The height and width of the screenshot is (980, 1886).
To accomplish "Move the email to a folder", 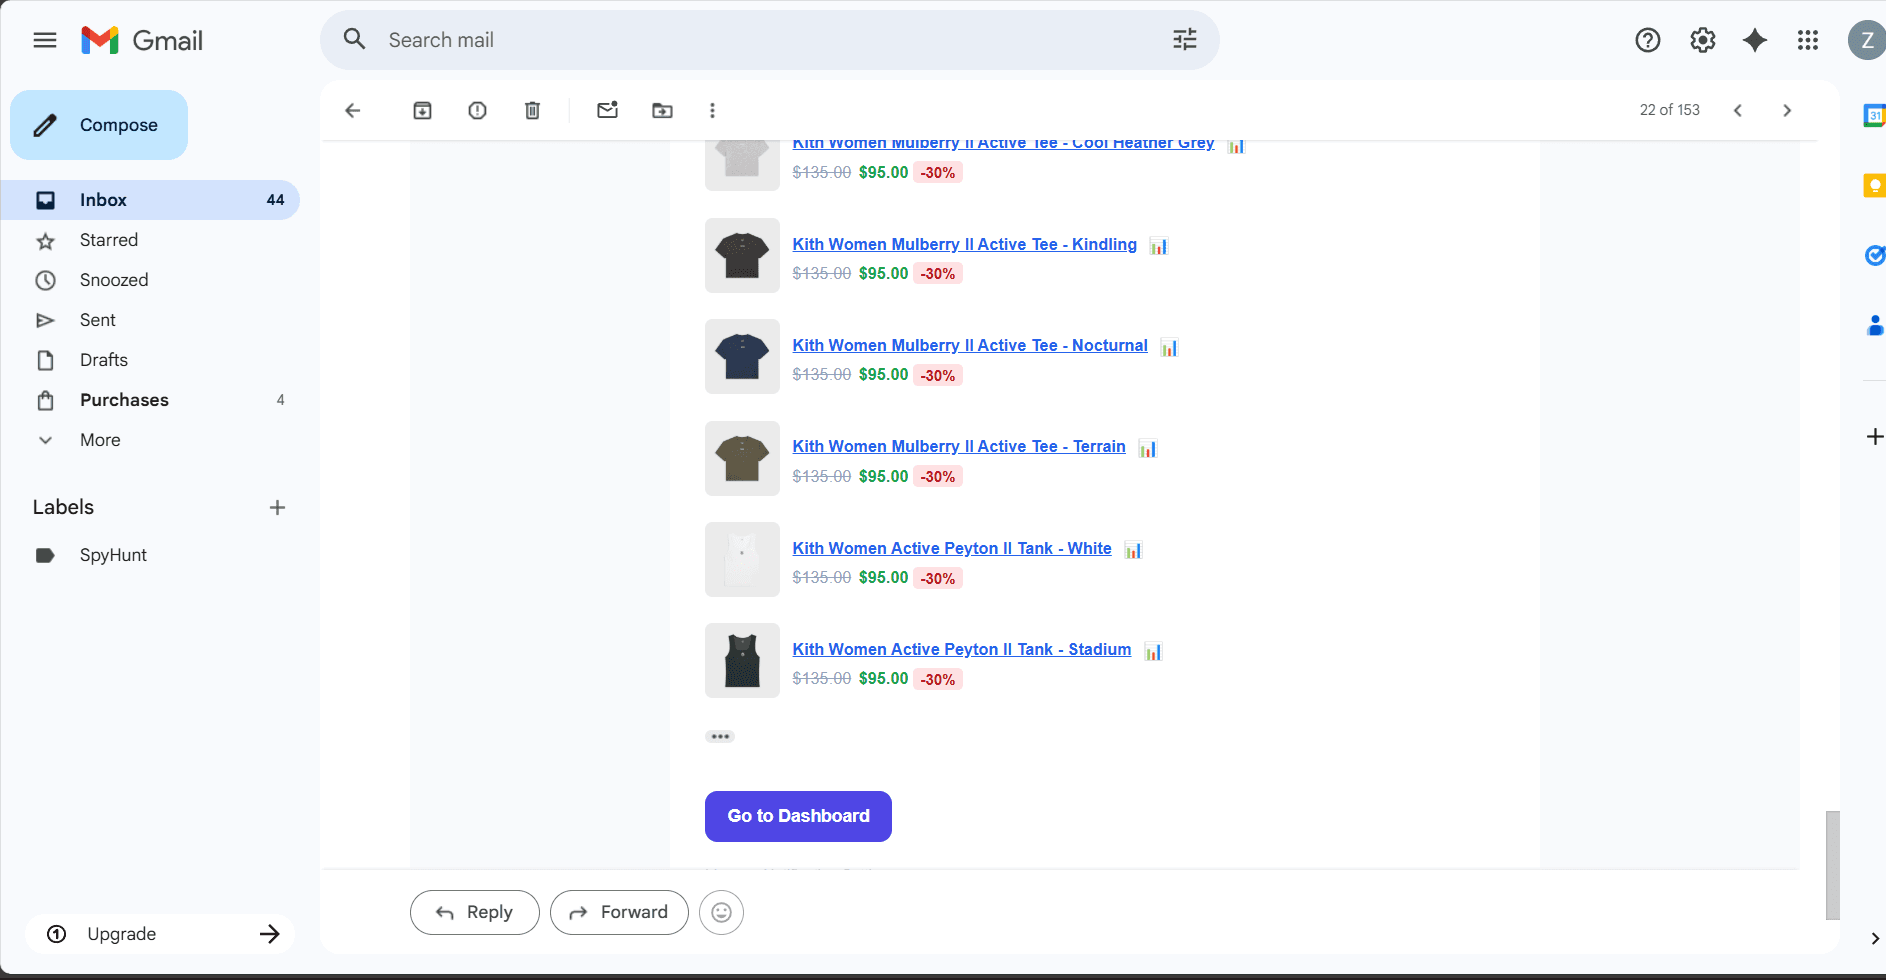I will pyautogui.click(x=661, y=110).
